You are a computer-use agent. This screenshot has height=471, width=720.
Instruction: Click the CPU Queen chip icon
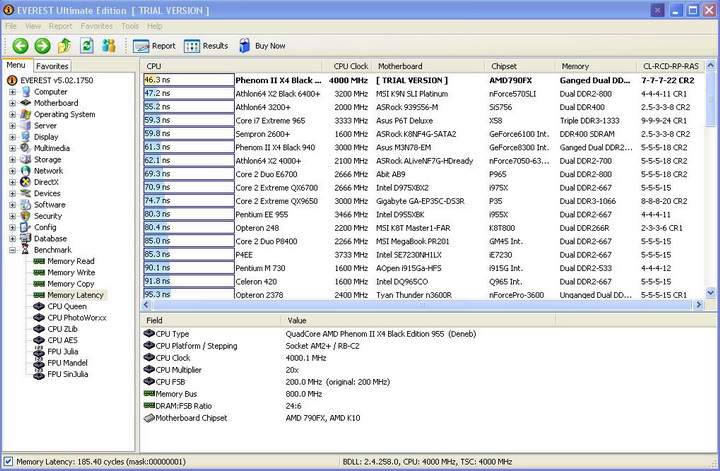pos(39,307)
